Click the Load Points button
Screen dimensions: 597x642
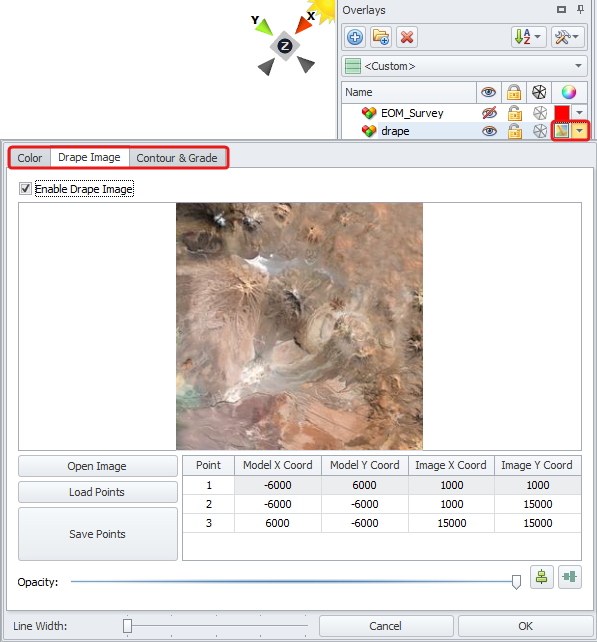(x=97, y=492)
